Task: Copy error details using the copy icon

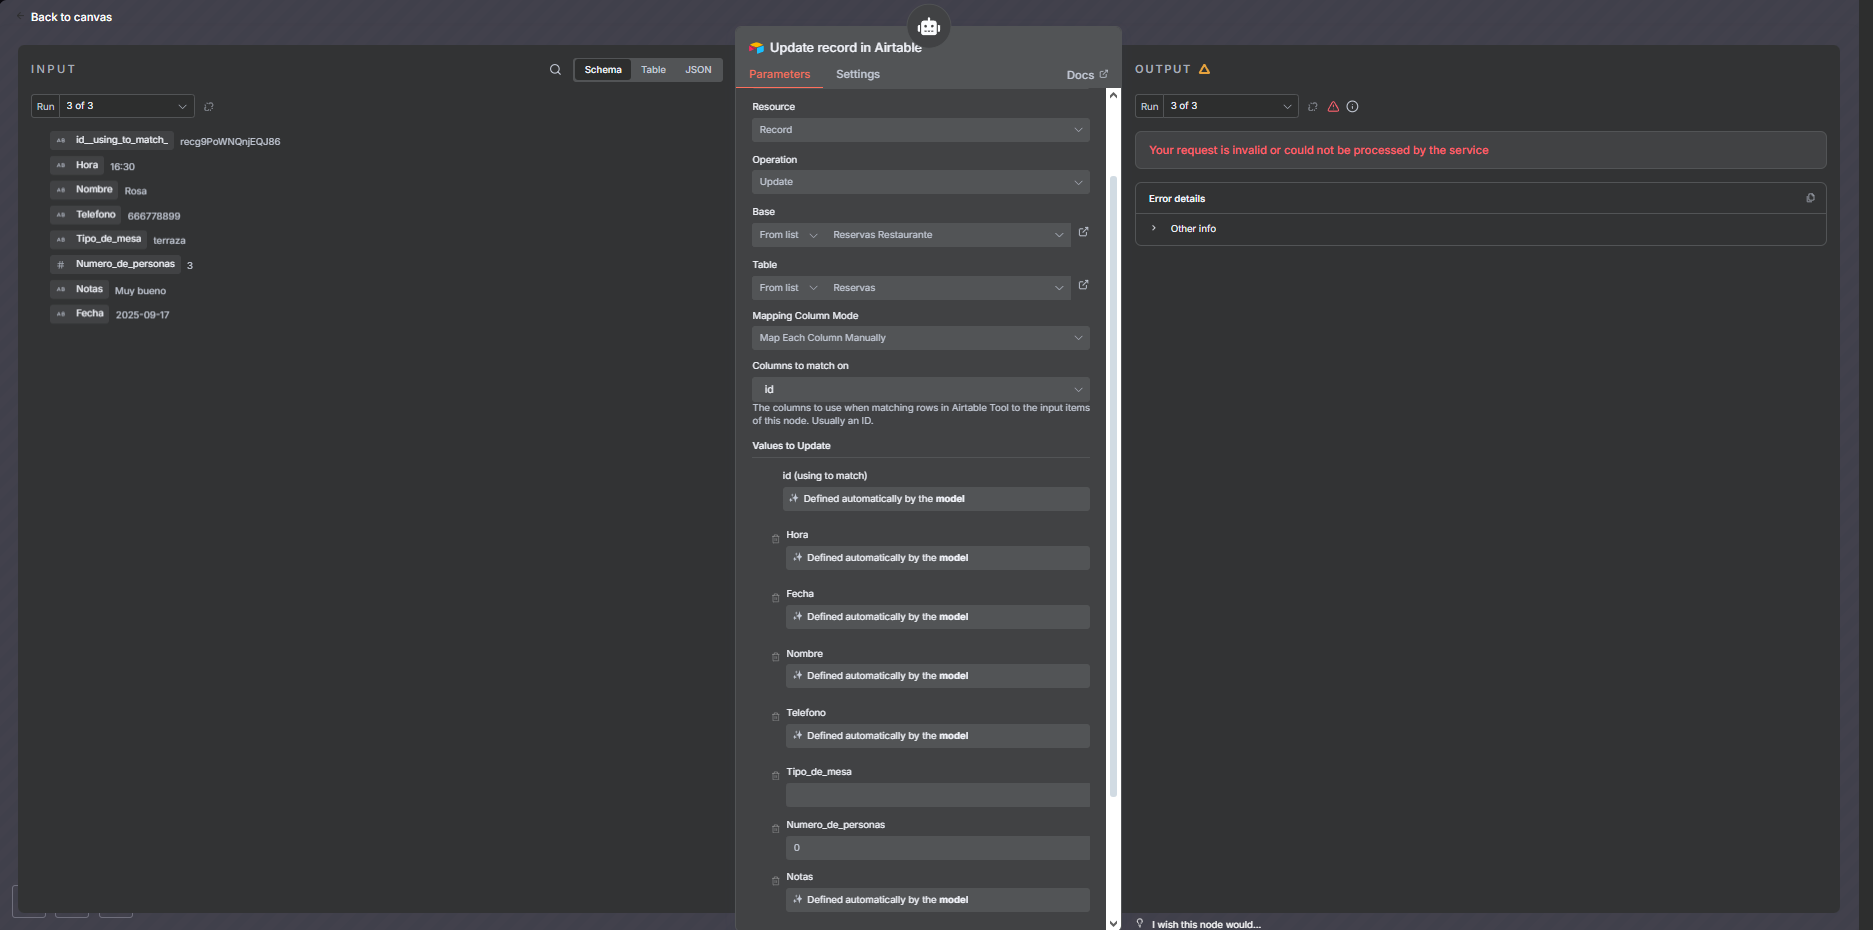Action: (x=1810, y=198)
